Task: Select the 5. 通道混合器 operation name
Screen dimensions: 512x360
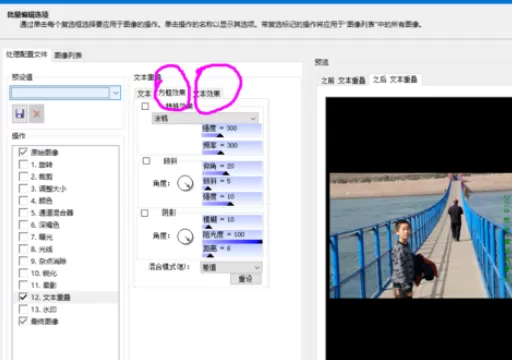Action: click(x=52, y=213)
